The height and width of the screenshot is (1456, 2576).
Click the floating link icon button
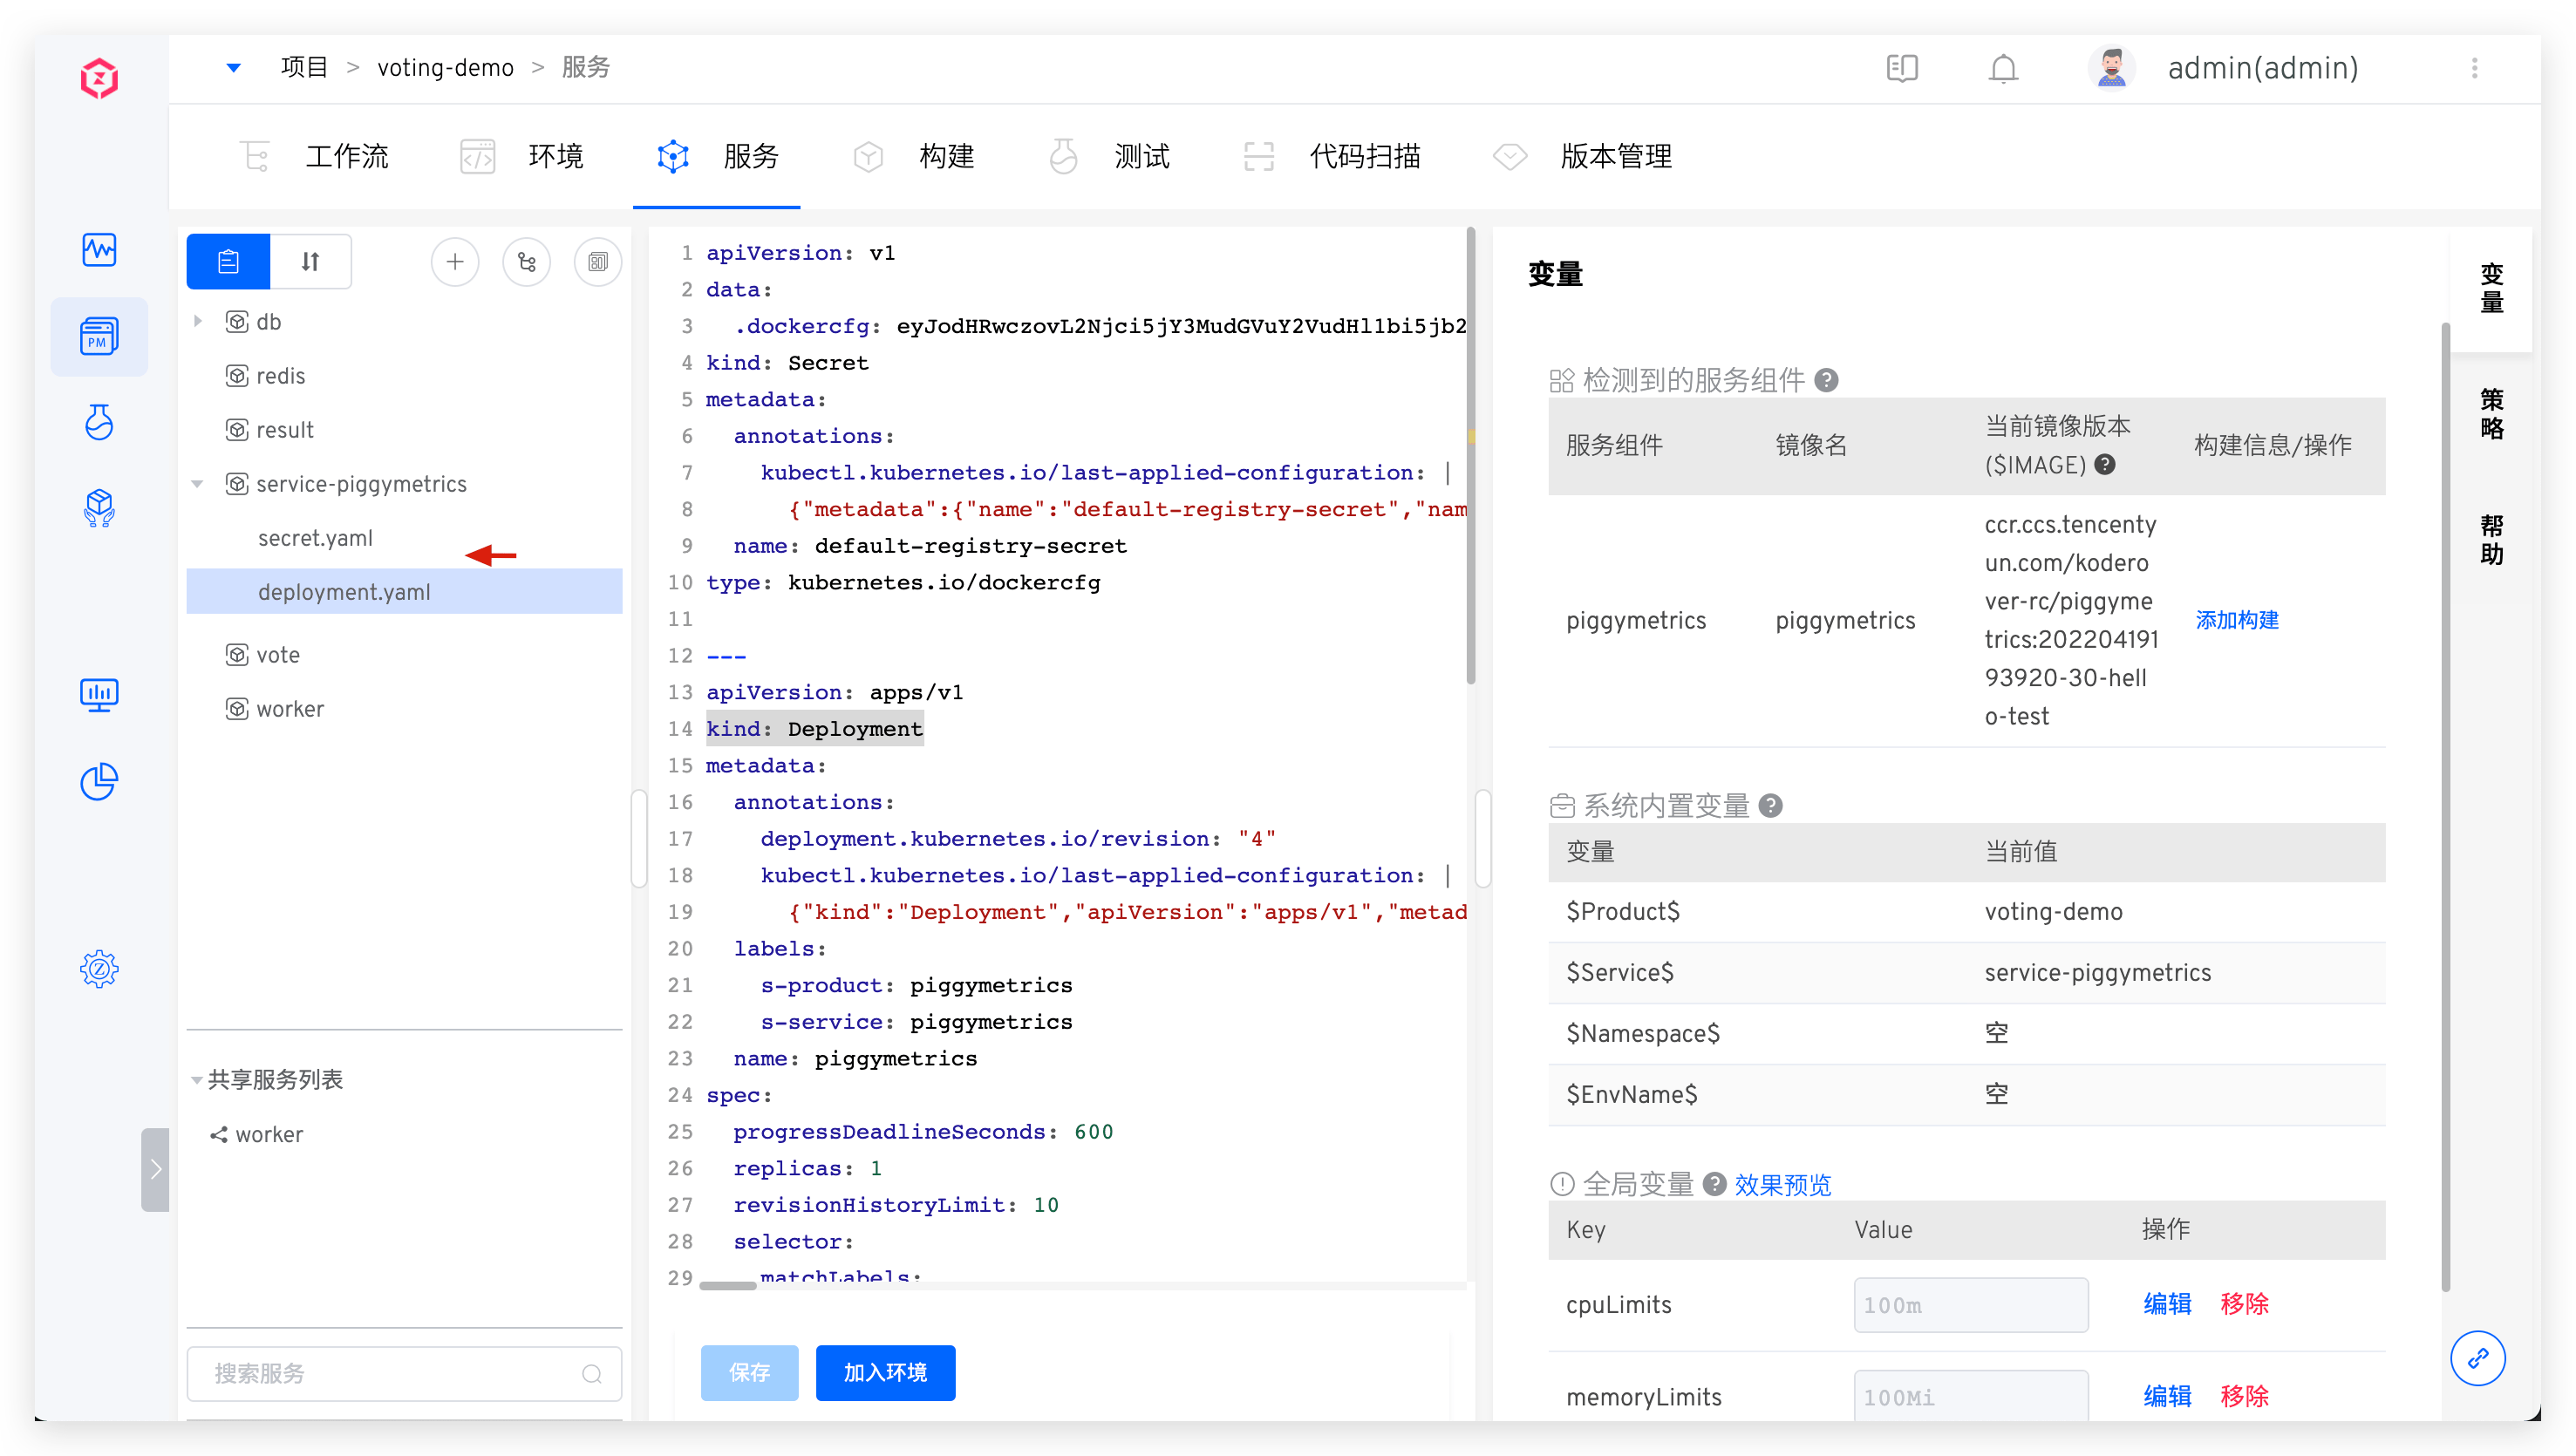[2477, 1358]
